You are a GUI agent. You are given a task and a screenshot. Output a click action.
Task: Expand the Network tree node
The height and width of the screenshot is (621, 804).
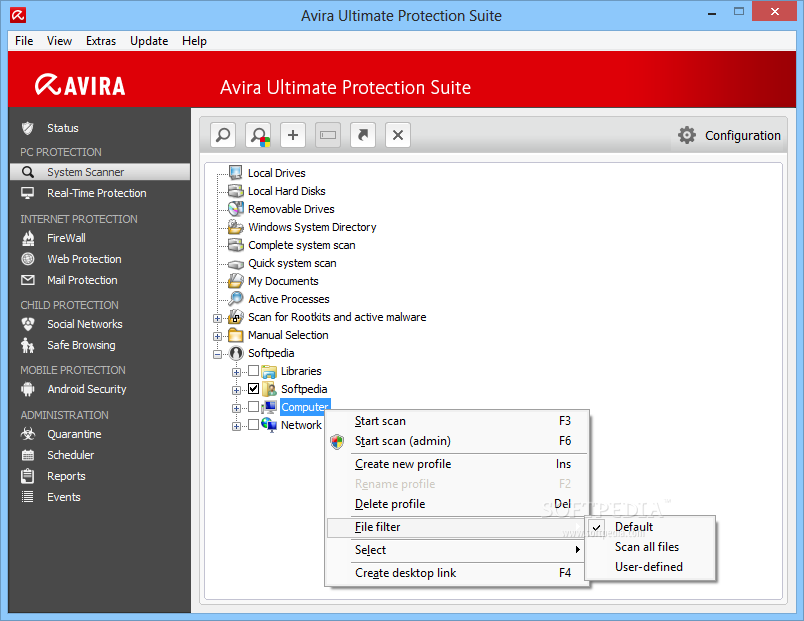[236, 427]
